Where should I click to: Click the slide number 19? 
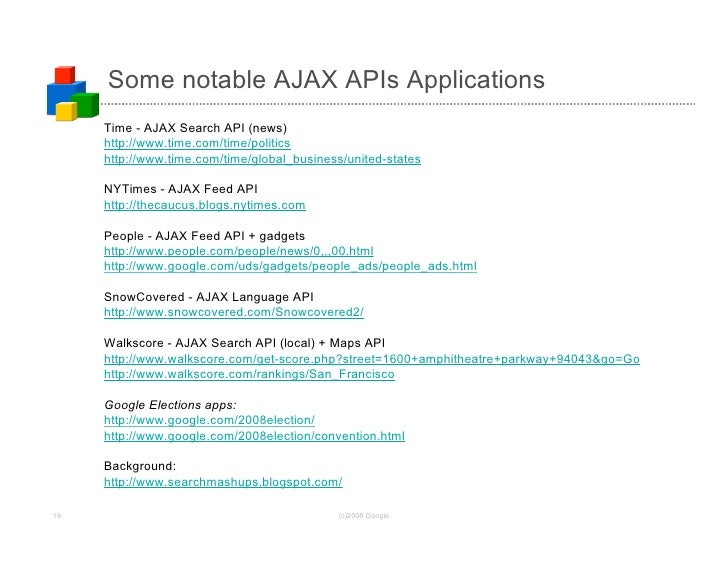(57, 516)
